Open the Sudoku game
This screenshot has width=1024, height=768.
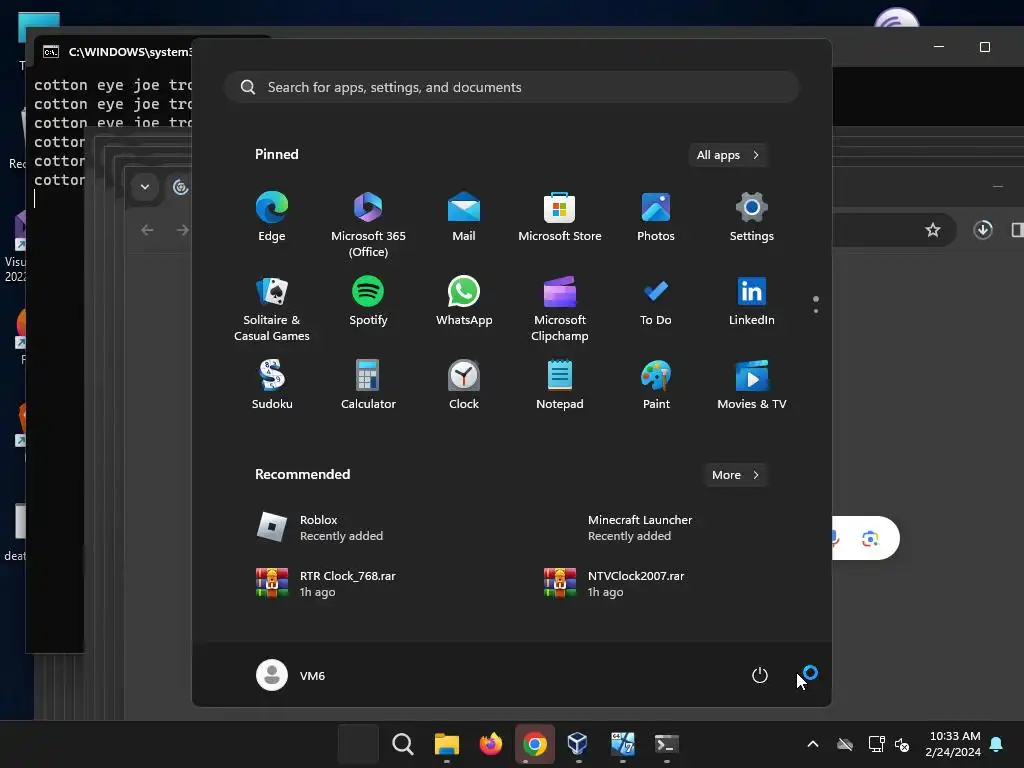coord(272,385)
